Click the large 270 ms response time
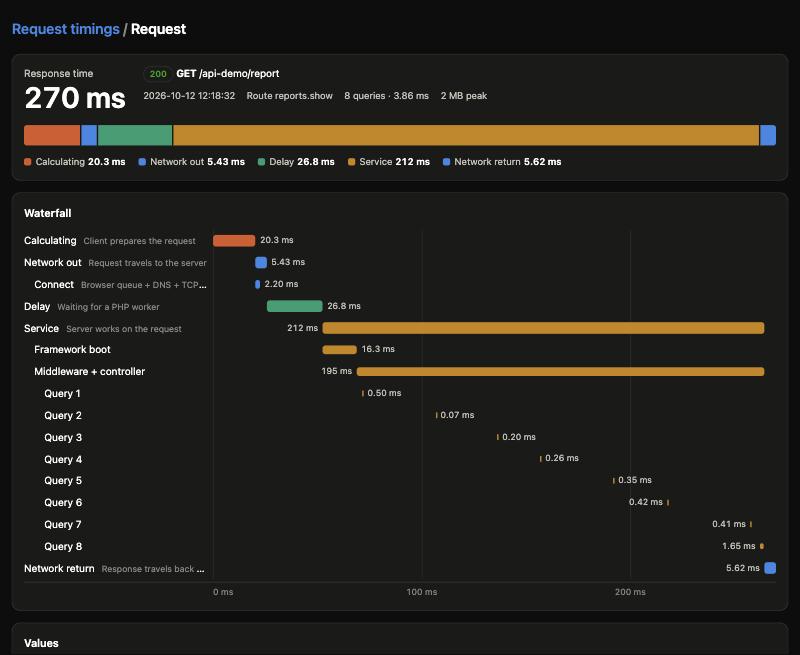The image size is (800, 655). pyautogui.click(x=75, y=98)
